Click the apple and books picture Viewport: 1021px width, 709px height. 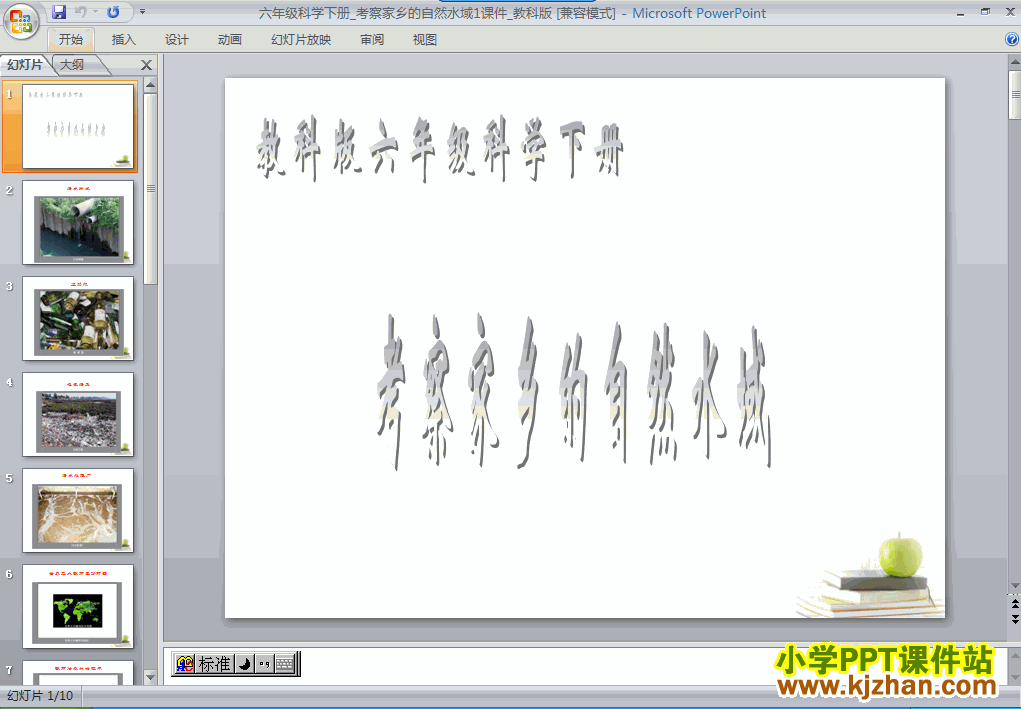(x=871, y=576)
